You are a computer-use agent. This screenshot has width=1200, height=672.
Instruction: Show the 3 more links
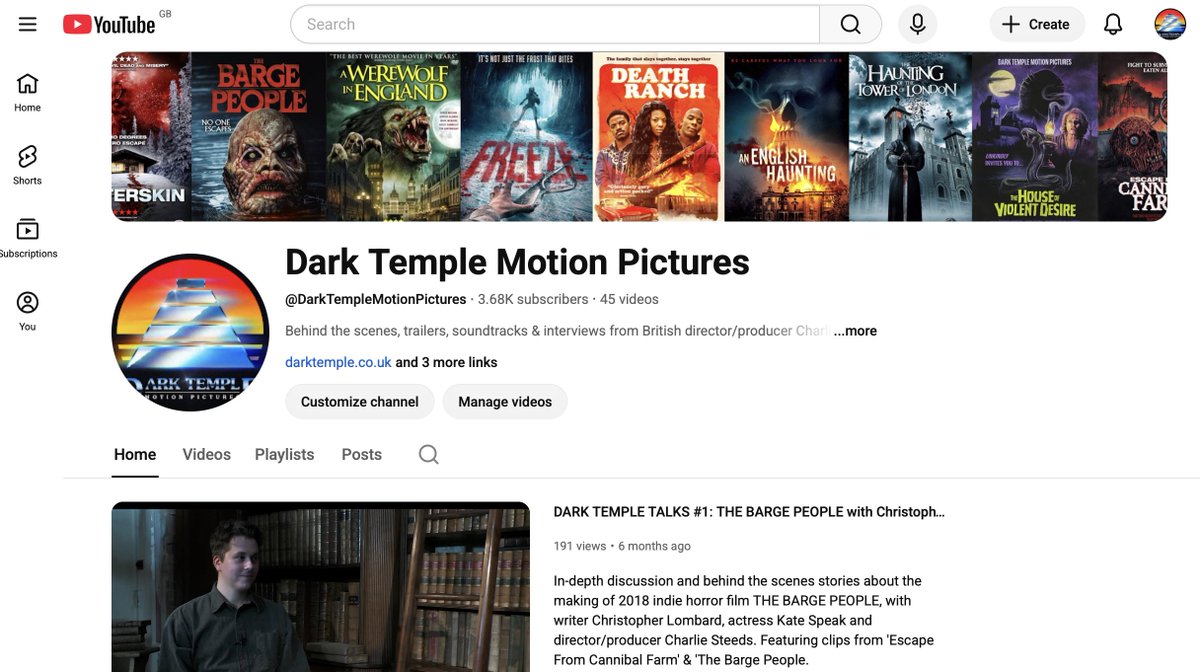click(x=447, y=362)
